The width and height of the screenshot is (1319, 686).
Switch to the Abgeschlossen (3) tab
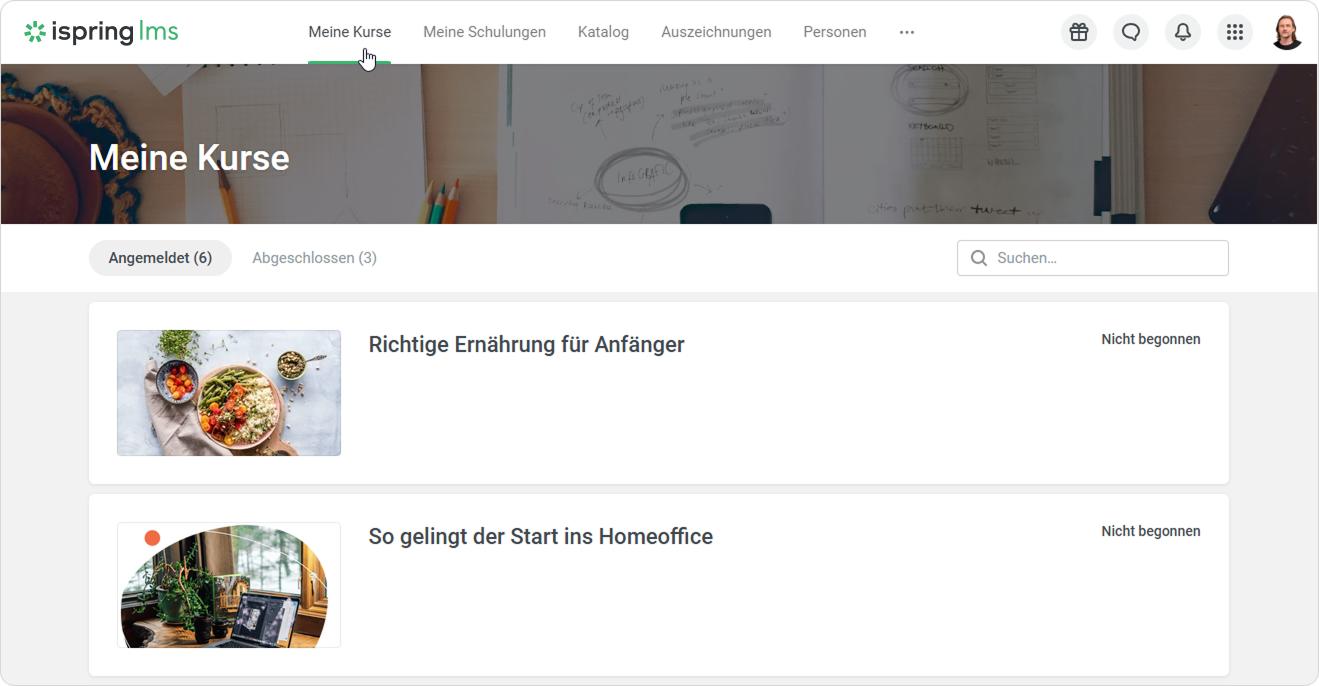tap(314, 258)
